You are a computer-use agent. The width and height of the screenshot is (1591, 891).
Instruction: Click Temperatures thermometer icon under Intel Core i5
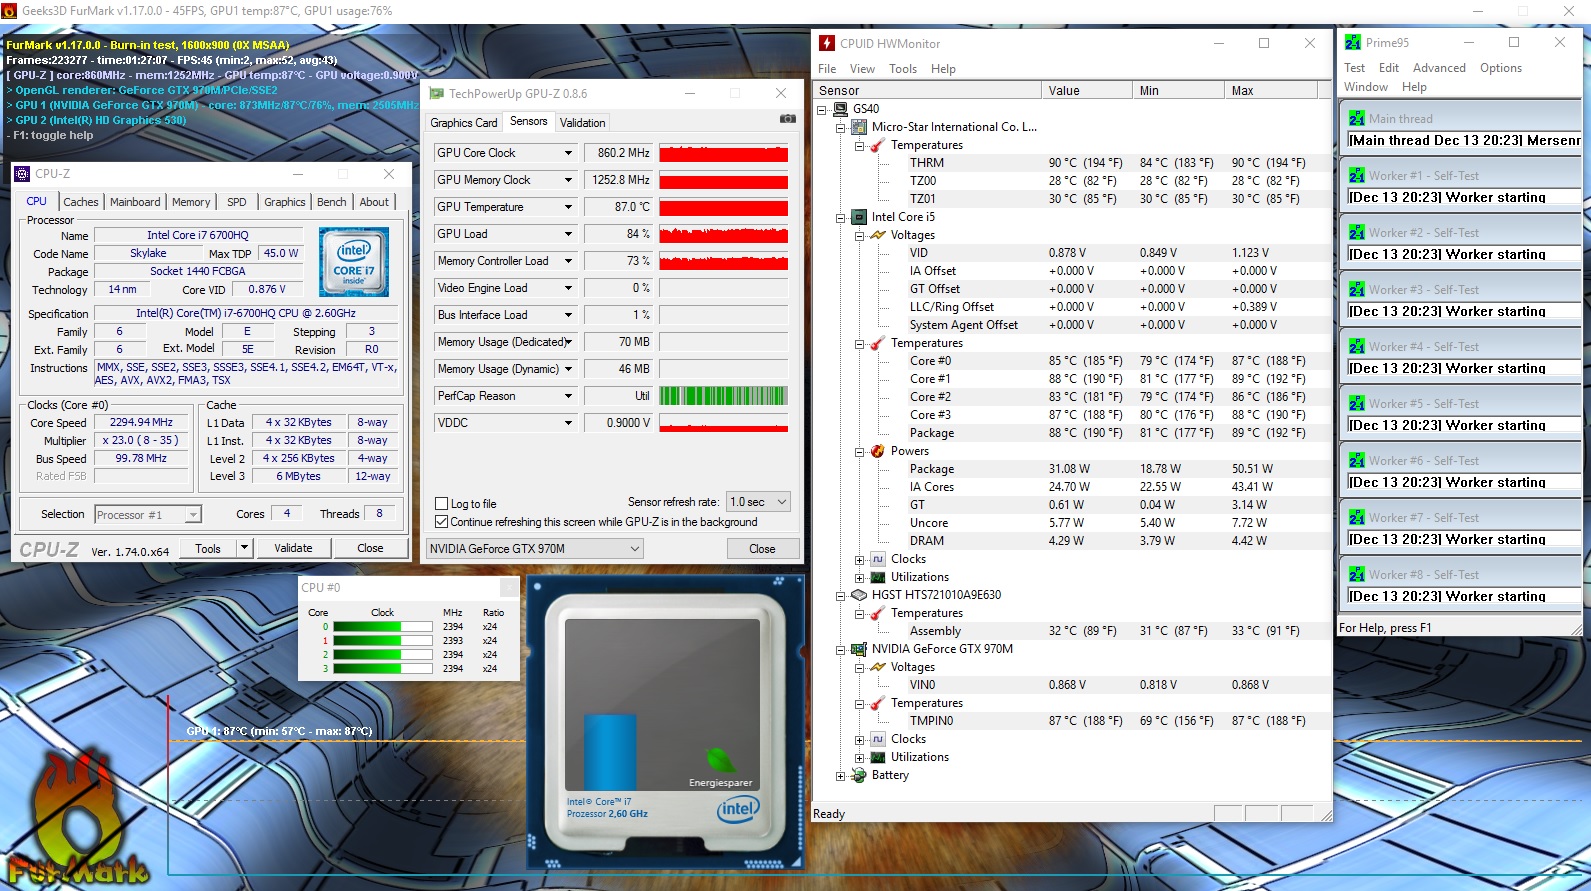877,343
